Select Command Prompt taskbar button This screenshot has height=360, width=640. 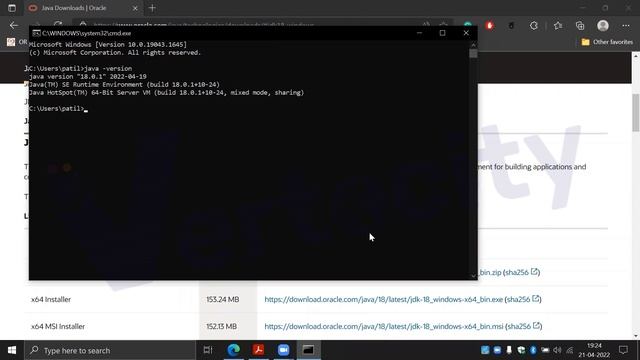309,350
